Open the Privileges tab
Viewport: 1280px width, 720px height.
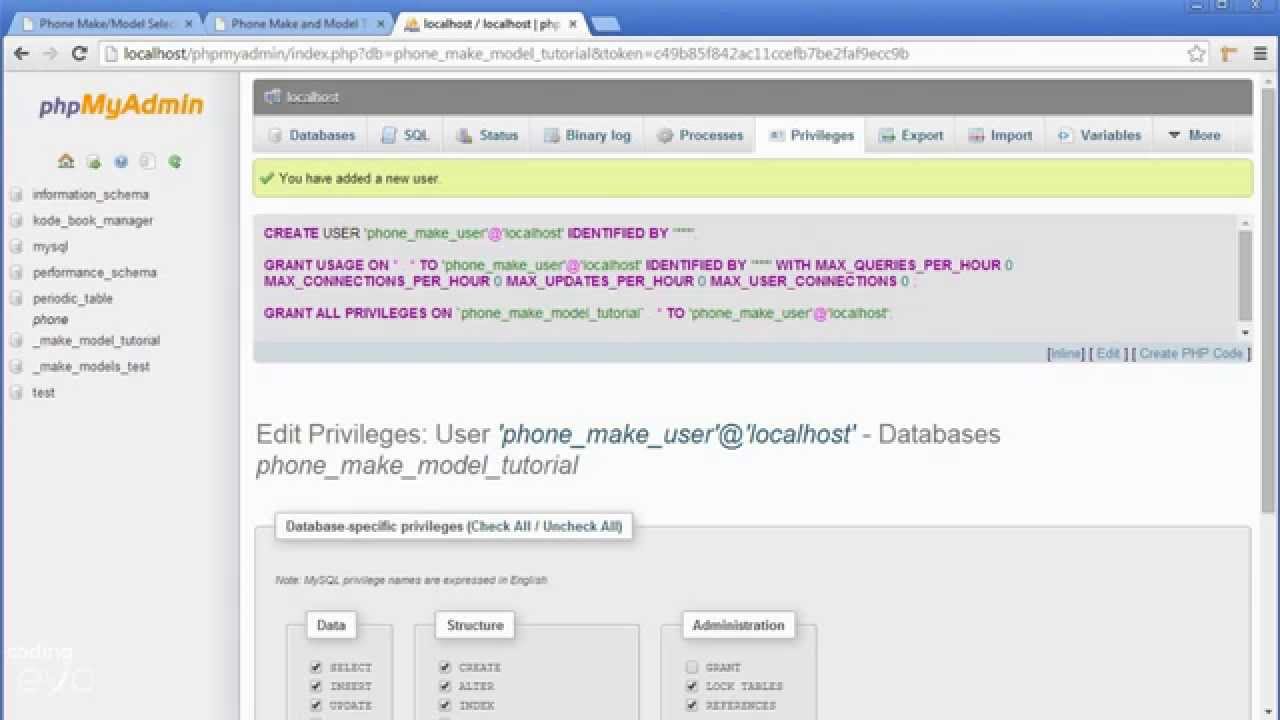click(x=811, y=135)
